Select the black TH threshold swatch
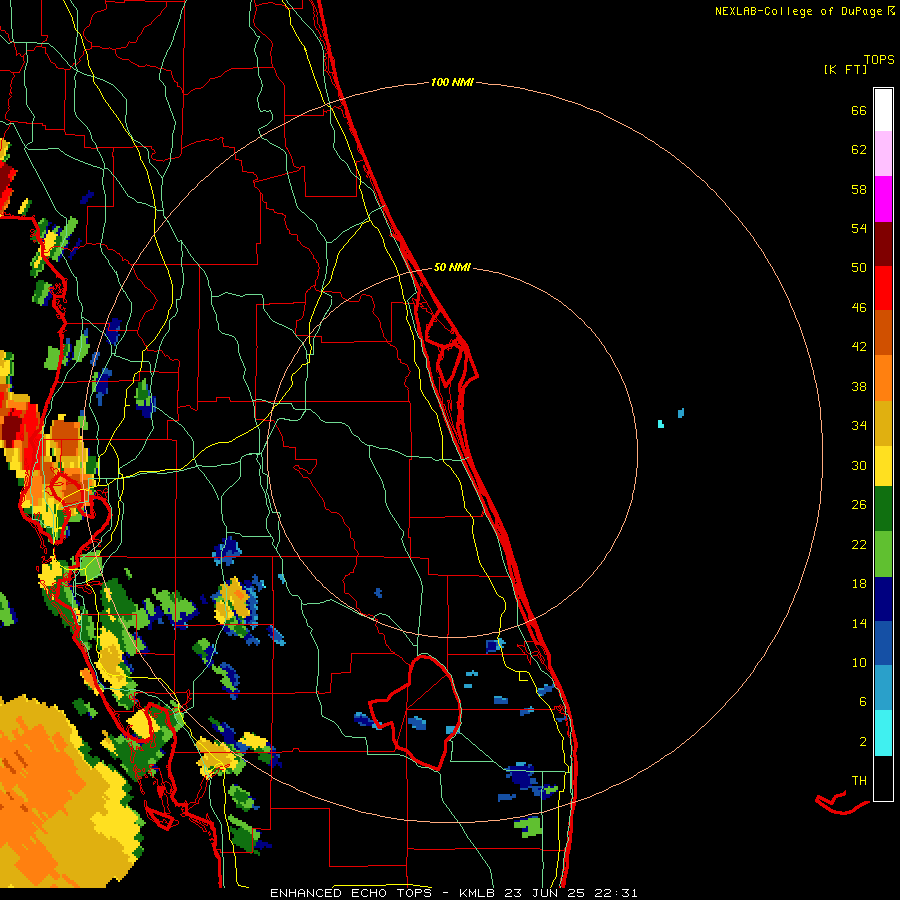This screenshot has height=900, width=900. [883, 778]
